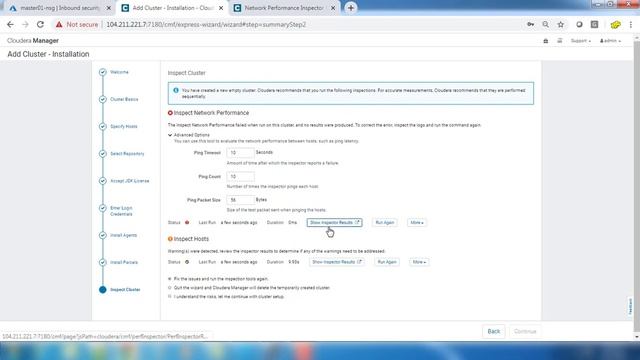Click the Cluster Basics step checkmark circle

tap(102, 99)
